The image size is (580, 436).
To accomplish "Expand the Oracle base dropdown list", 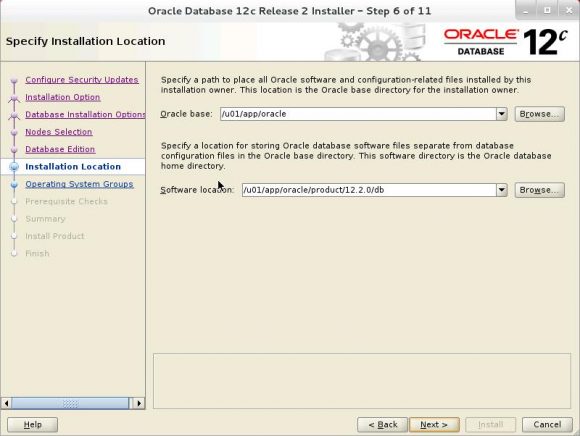I will point(502,114).
